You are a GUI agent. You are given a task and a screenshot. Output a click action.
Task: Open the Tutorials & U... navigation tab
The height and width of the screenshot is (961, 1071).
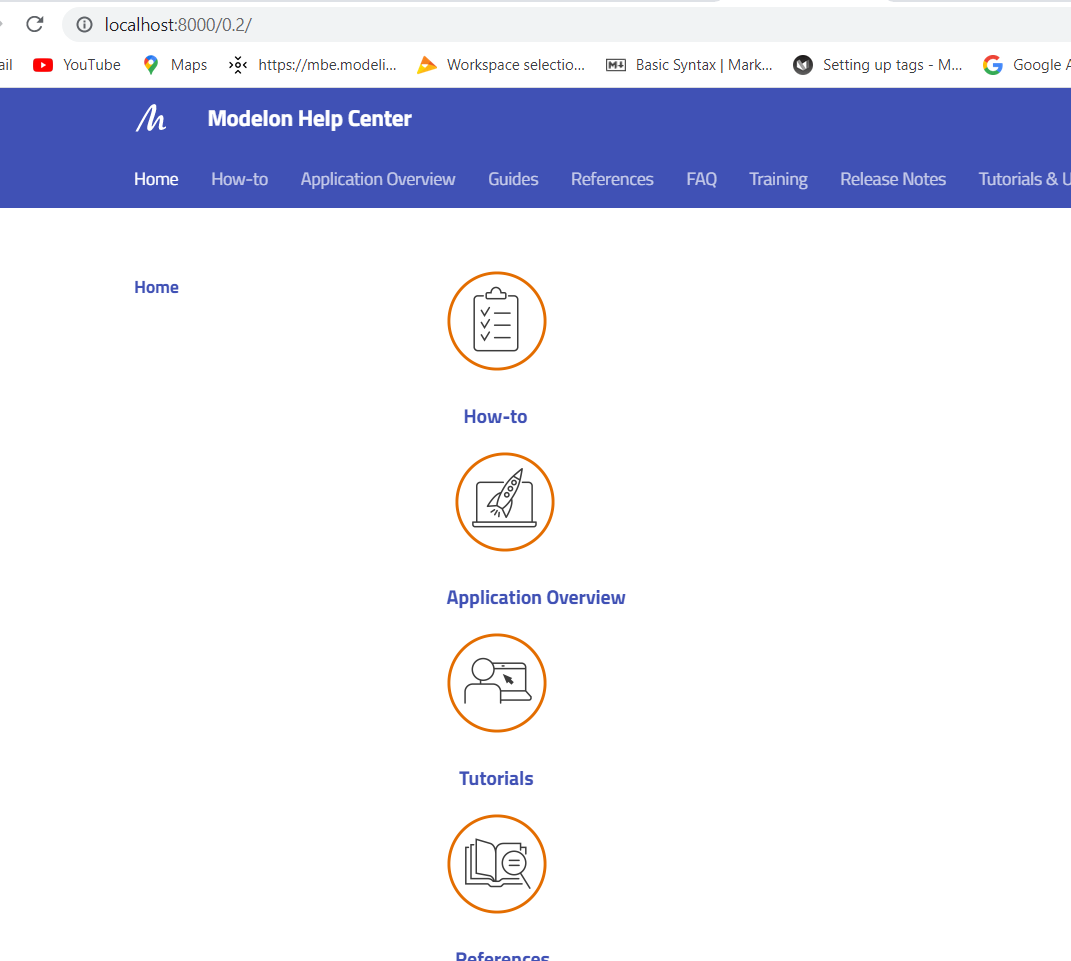click(x=1025, y=179)
